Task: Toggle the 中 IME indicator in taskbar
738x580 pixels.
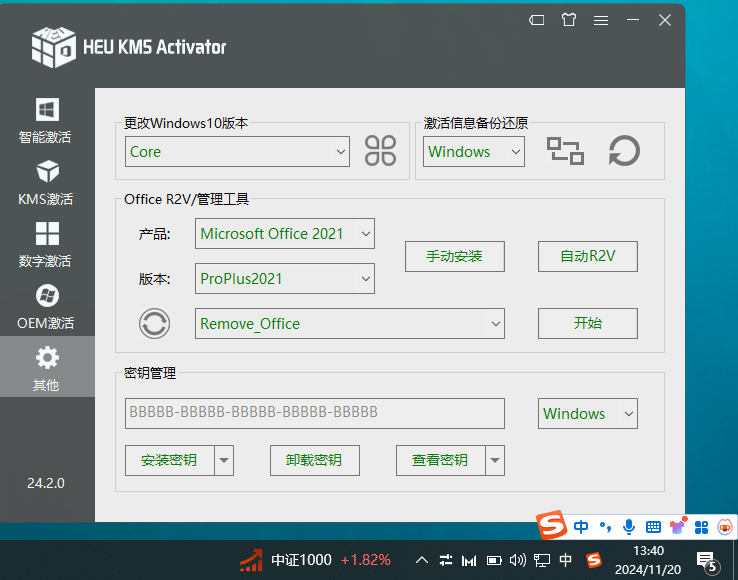Action: tap(565, 560)
